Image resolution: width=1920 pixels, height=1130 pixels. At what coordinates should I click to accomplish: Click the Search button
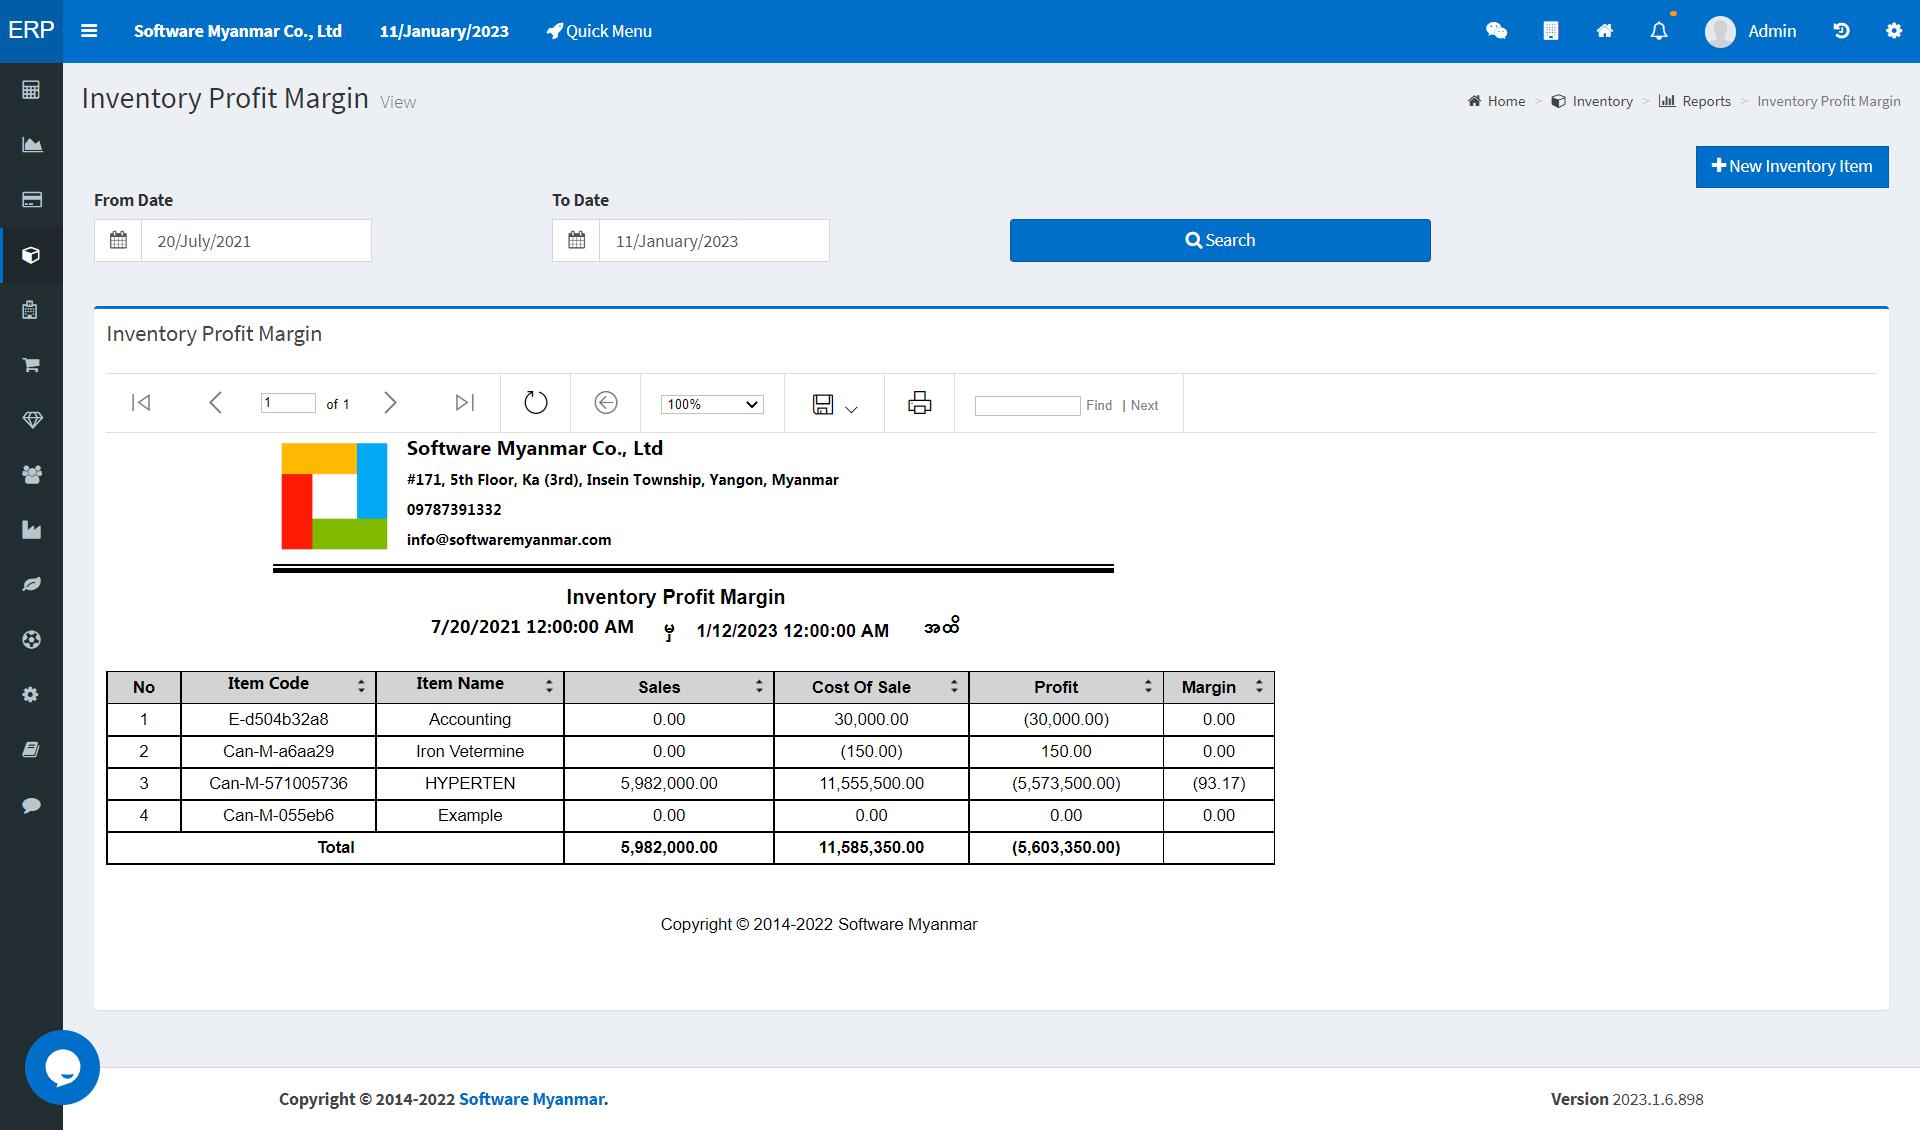tap(1220, 240)
